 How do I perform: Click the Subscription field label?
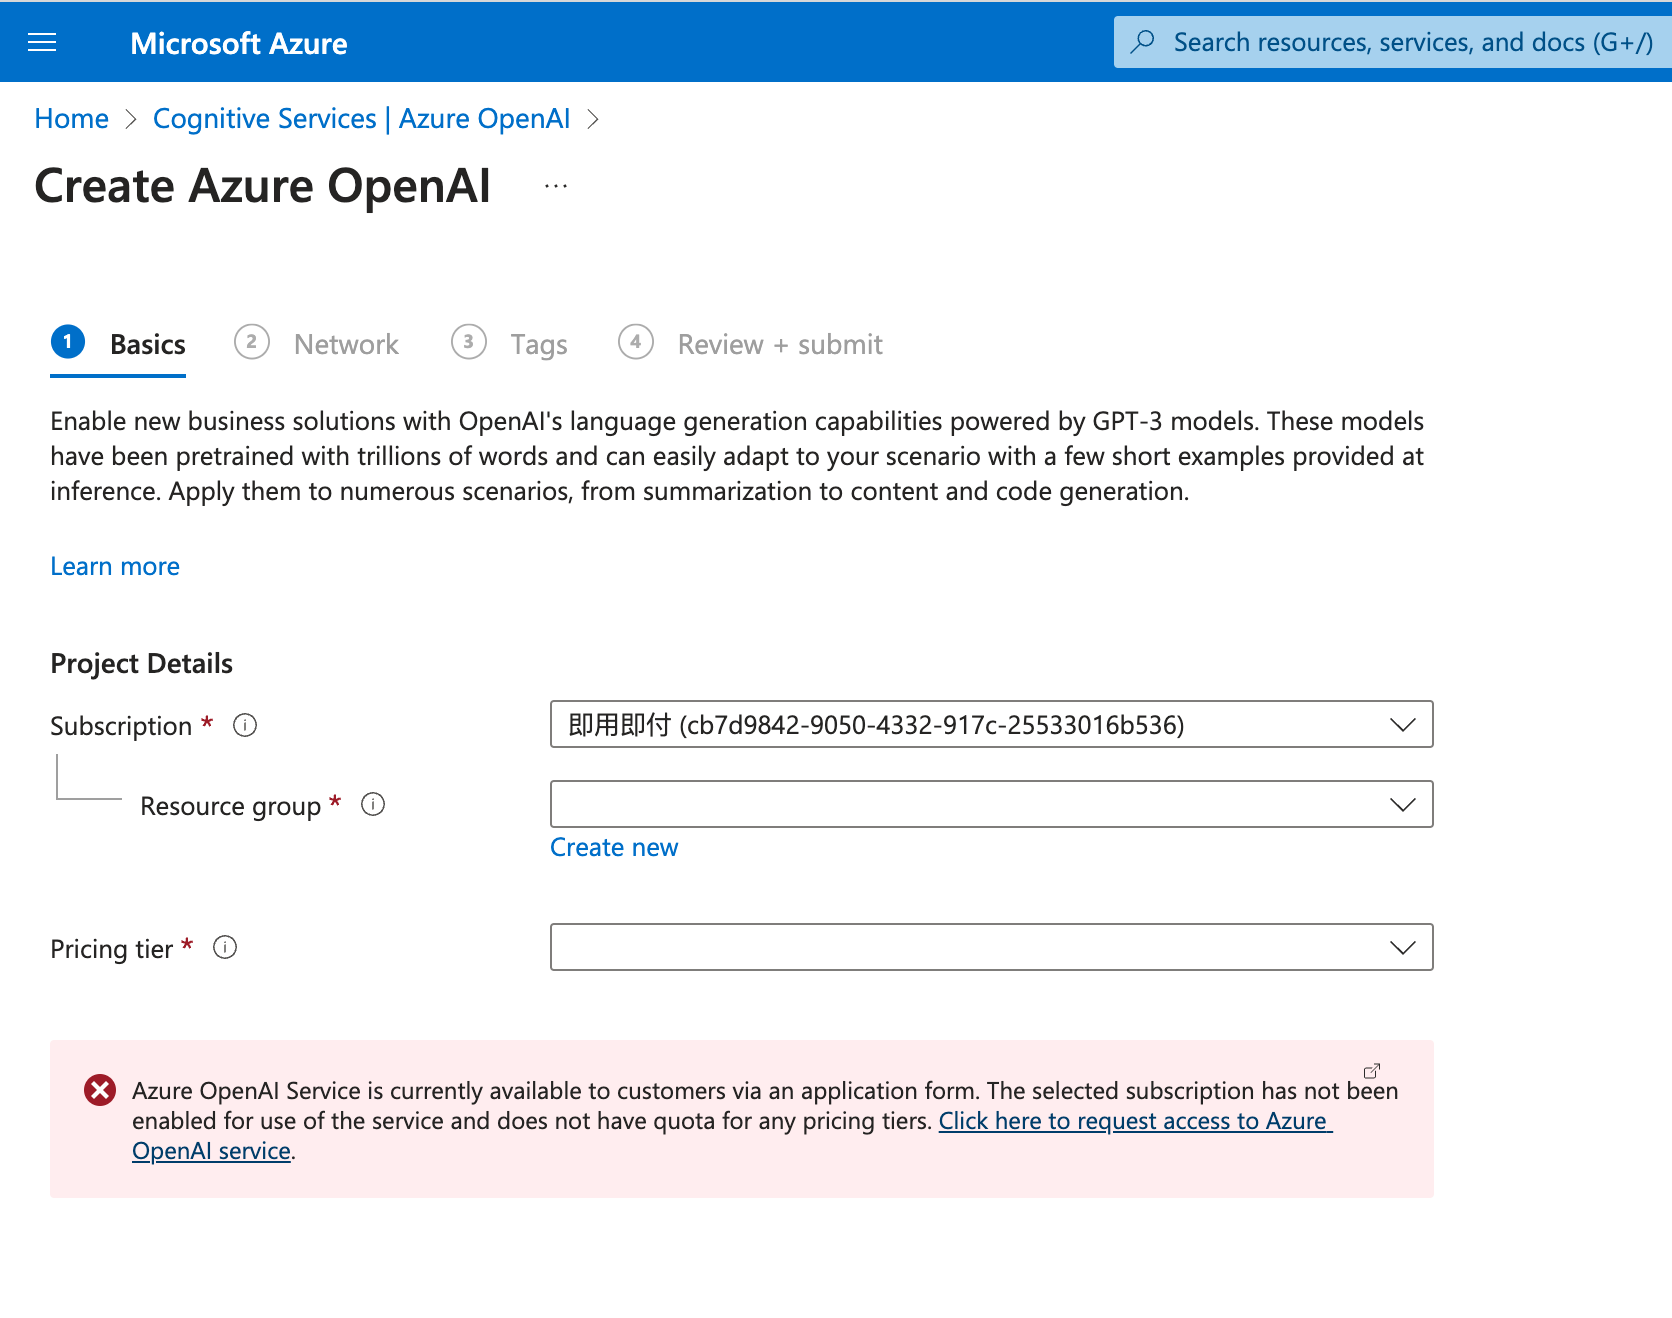[x=121, y=726]
